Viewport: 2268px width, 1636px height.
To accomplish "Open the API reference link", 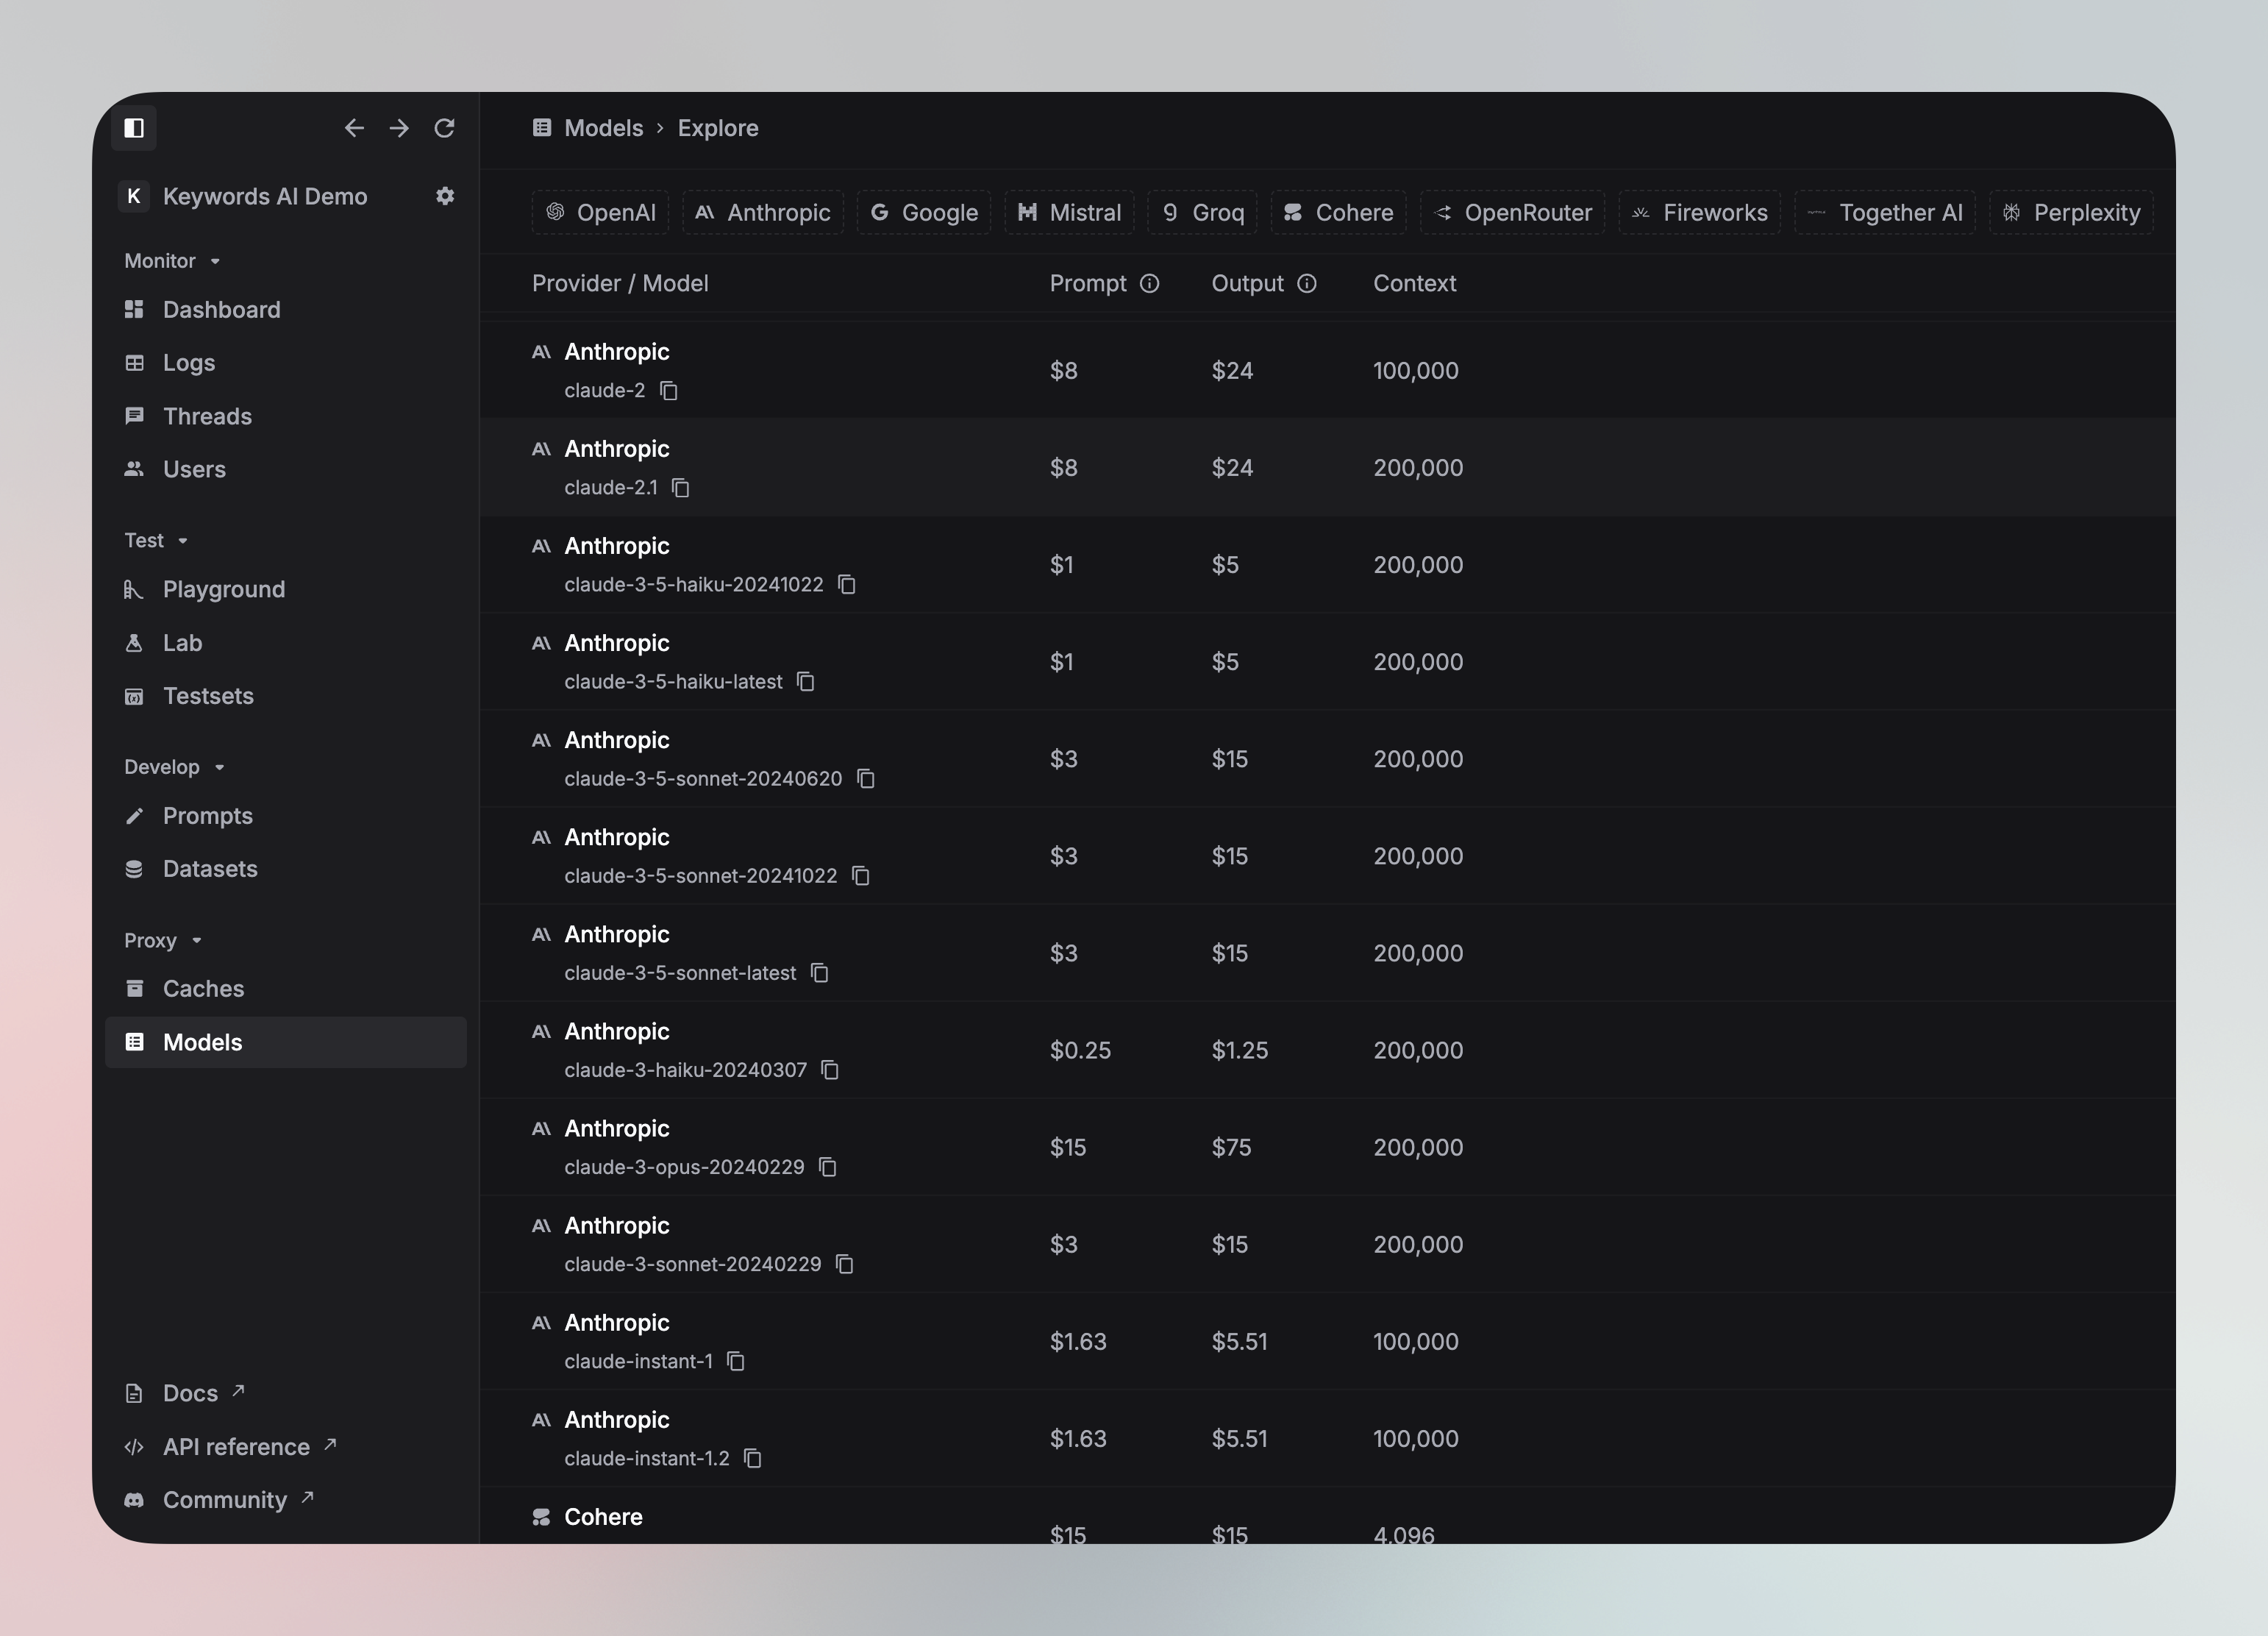I will (x=230, y=1447).
